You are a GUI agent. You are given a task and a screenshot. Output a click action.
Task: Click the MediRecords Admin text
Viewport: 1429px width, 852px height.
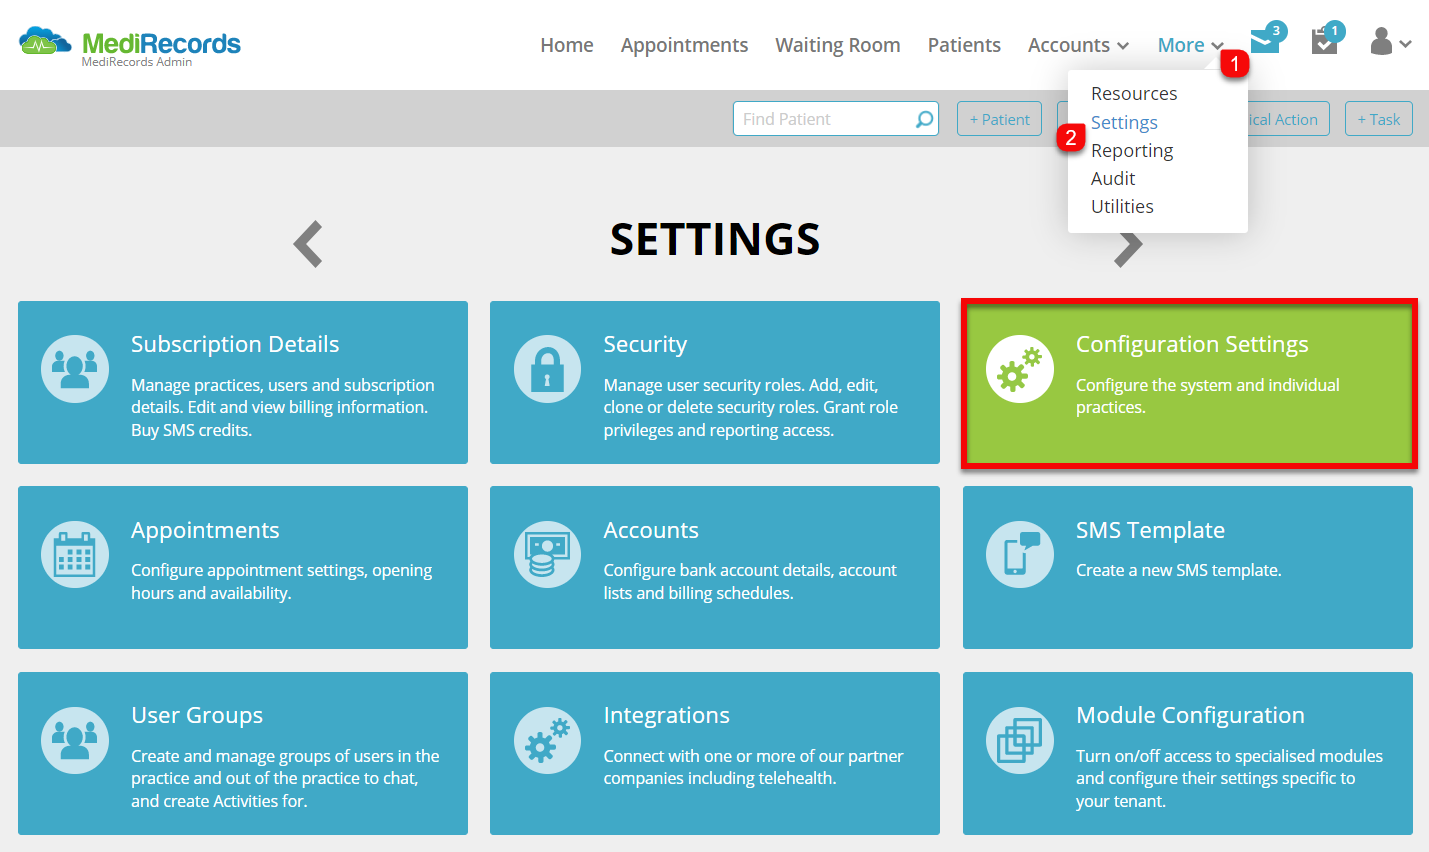tap(137, 62)
